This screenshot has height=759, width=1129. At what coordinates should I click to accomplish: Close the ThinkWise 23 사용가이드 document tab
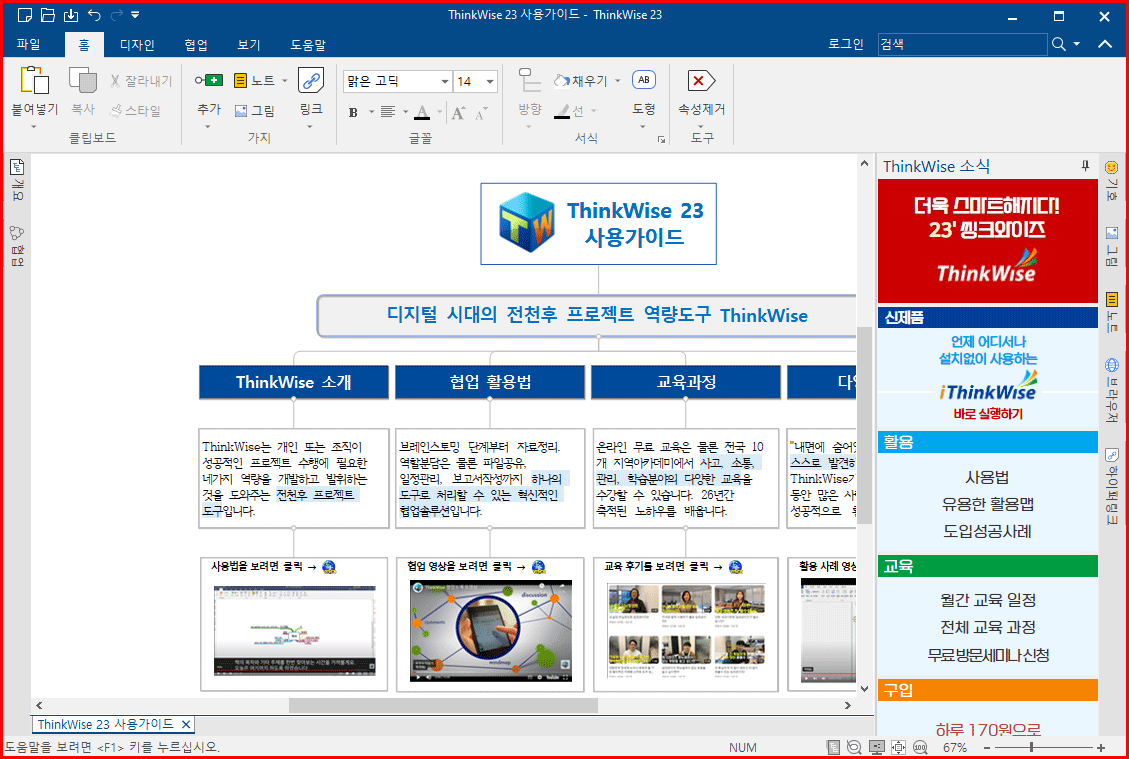pos(186,724)
